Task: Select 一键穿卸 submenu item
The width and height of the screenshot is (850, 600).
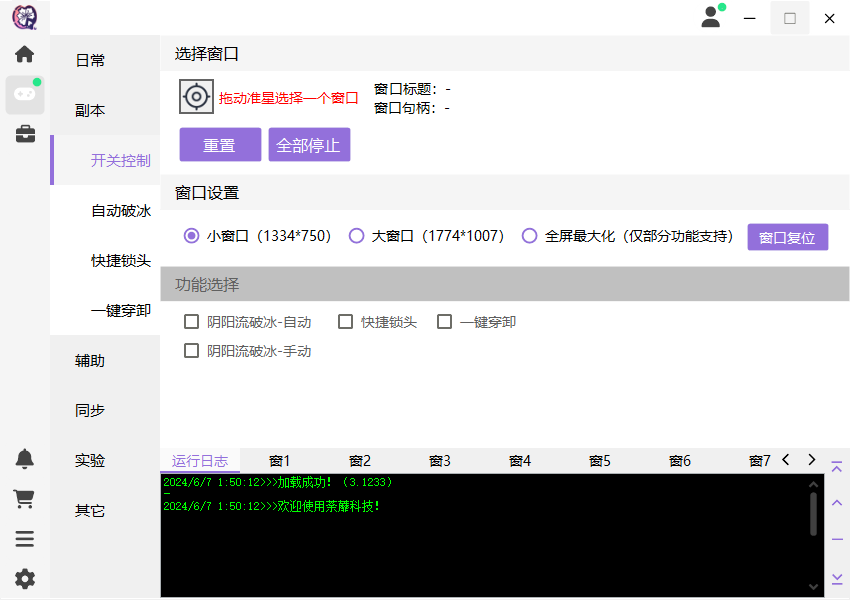Action: click(x=105, y=311)
